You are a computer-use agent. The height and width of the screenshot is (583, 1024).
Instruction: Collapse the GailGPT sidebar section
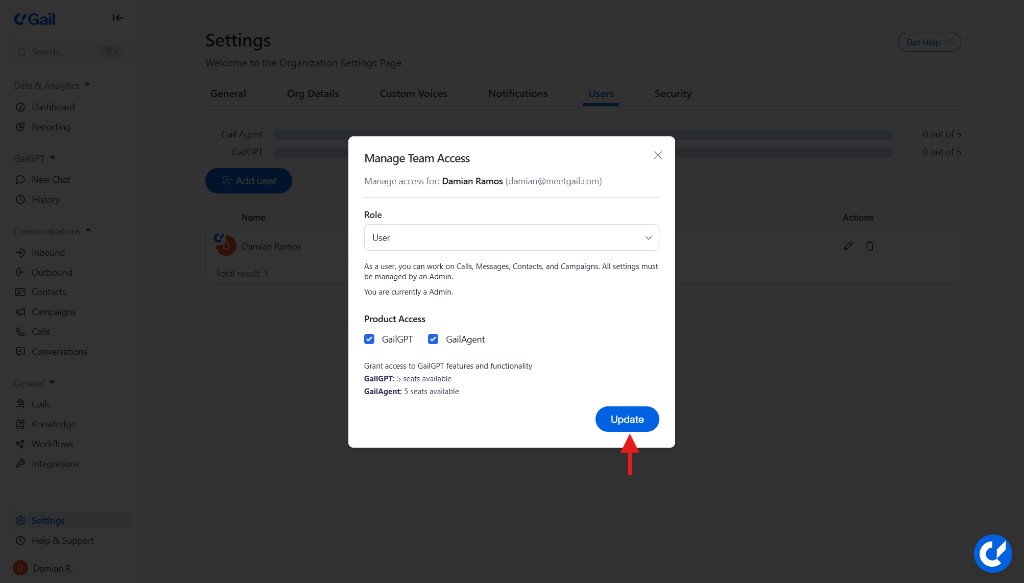34,158
